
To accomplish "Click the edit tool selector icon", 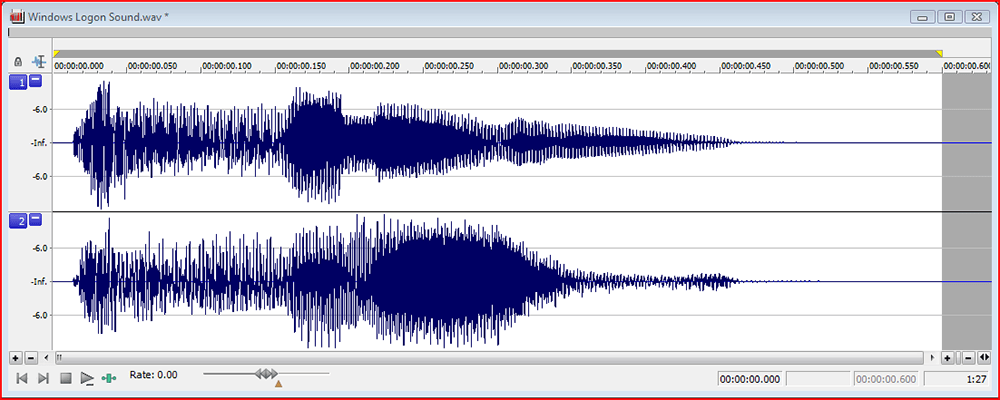I will tap(39, 62).
